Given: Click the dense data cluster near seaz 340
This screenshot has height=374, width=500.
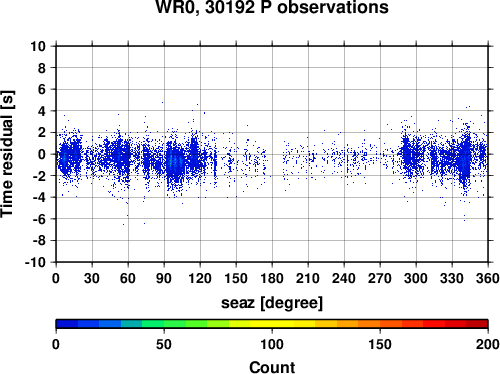Looking at the screenshot, I should click(465, 160).
